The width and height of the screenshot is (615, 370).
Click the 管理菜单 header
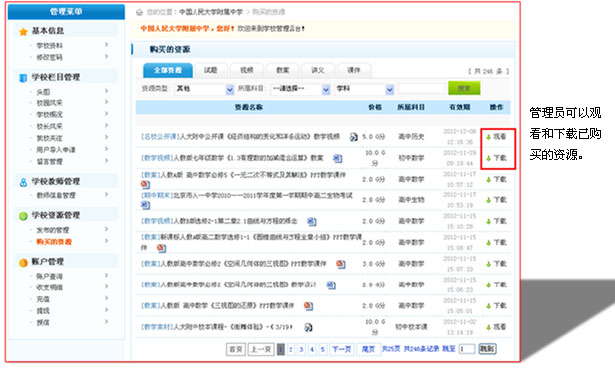[x=66, y=12]
